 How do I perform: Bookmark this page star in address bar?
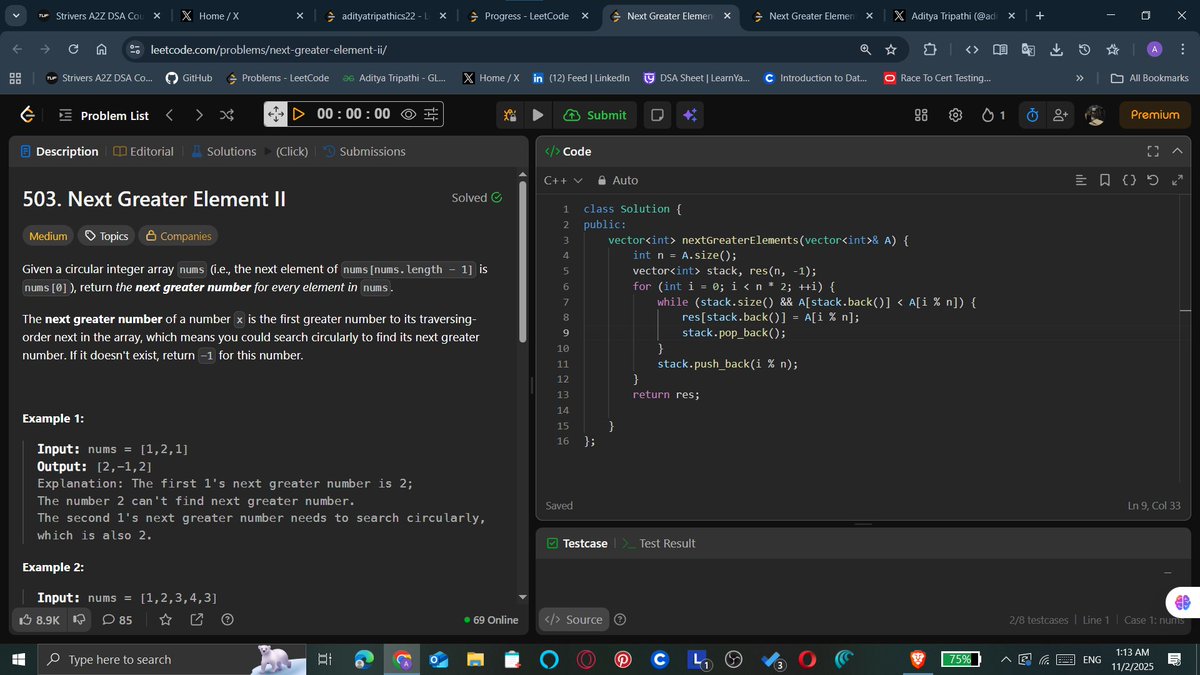coord(890,50)
